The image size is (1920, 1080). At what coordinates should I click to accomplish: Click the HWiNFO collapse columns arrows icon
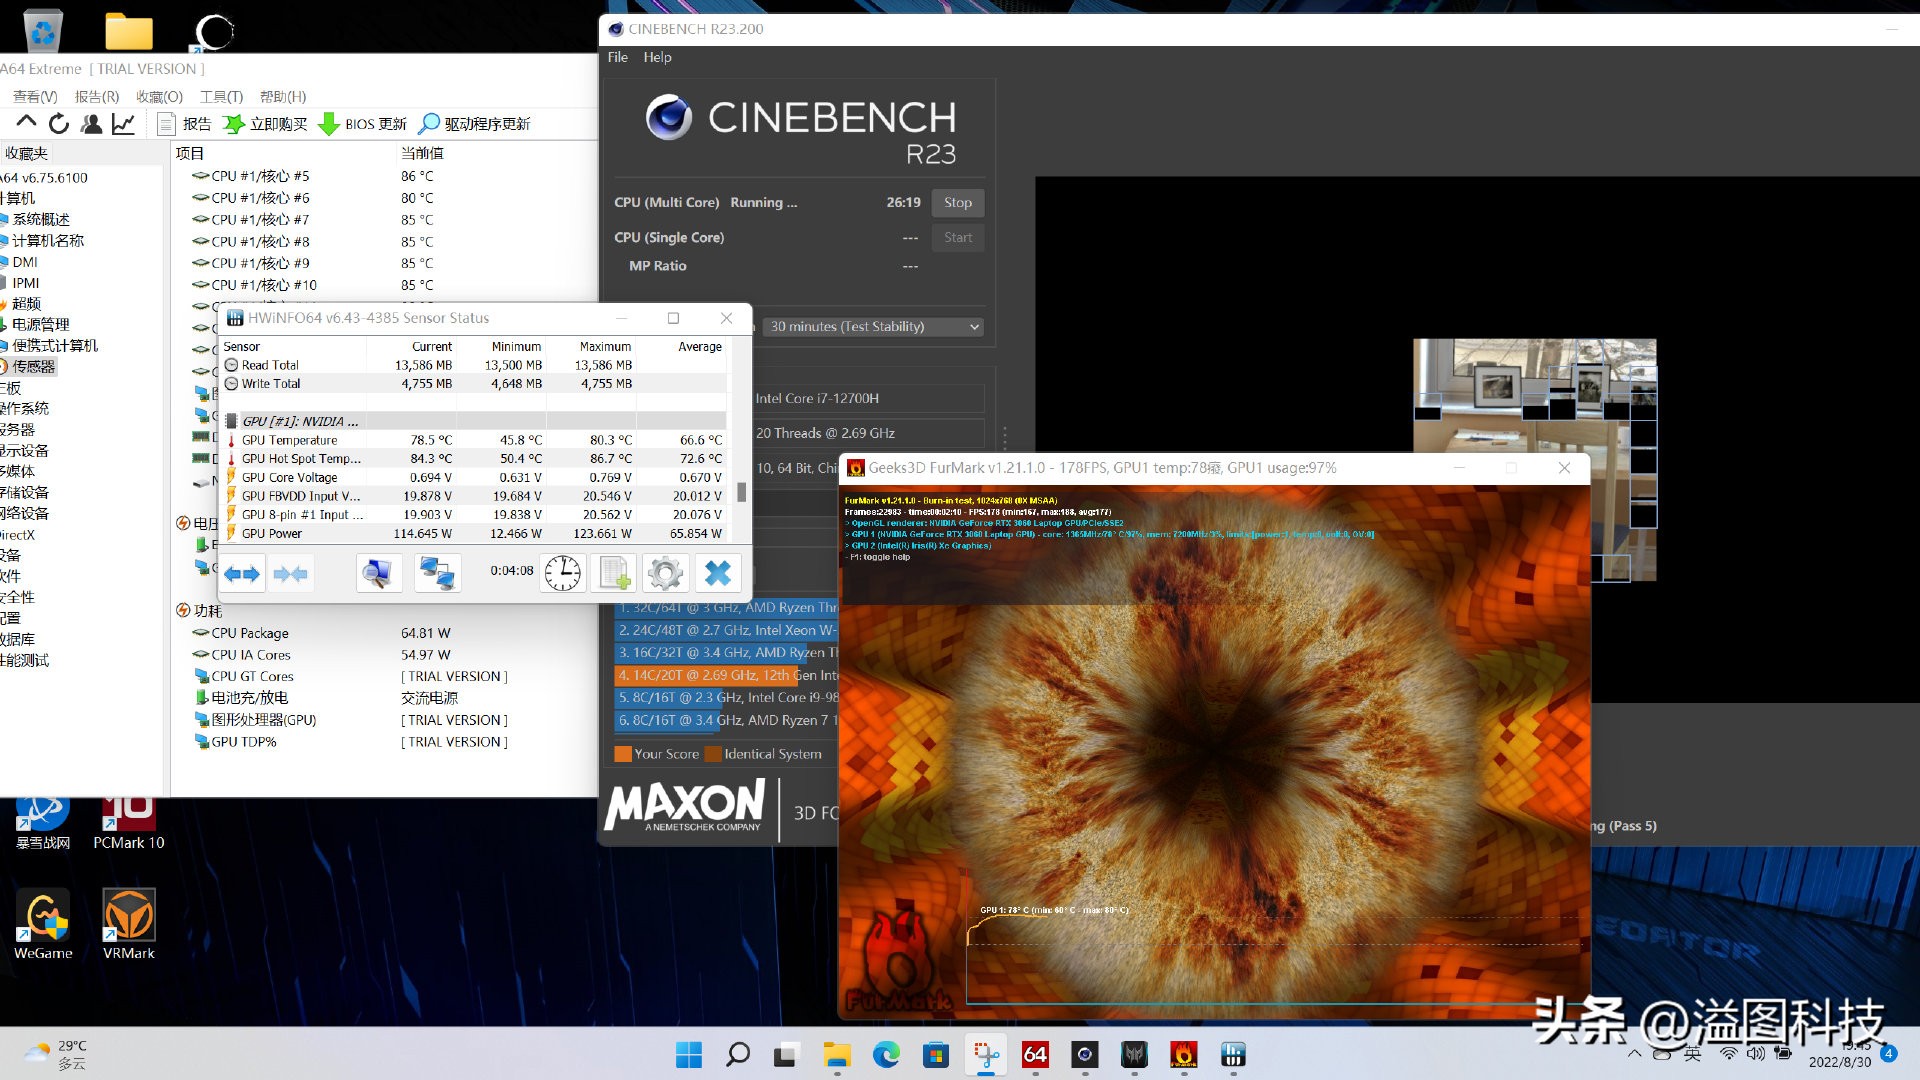click(291, 573)
